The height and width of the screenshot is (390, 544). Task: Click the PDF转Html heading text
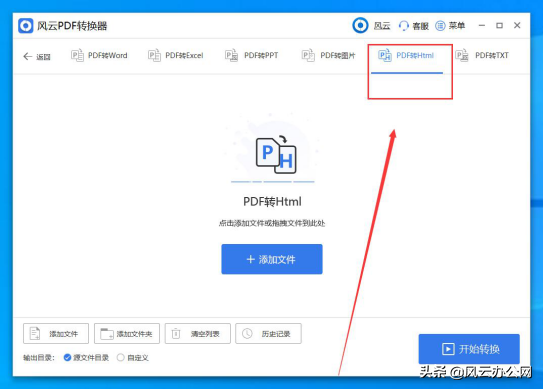pyautogui.click(x=272, y=202)
